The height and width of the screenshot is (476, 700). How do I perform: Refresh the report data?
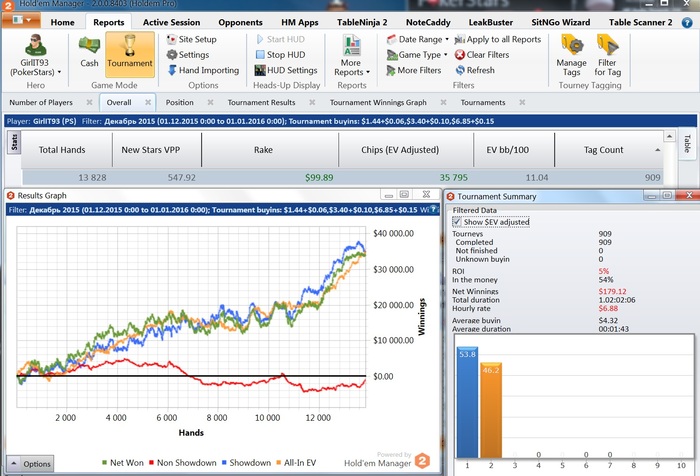coord(475,70)
